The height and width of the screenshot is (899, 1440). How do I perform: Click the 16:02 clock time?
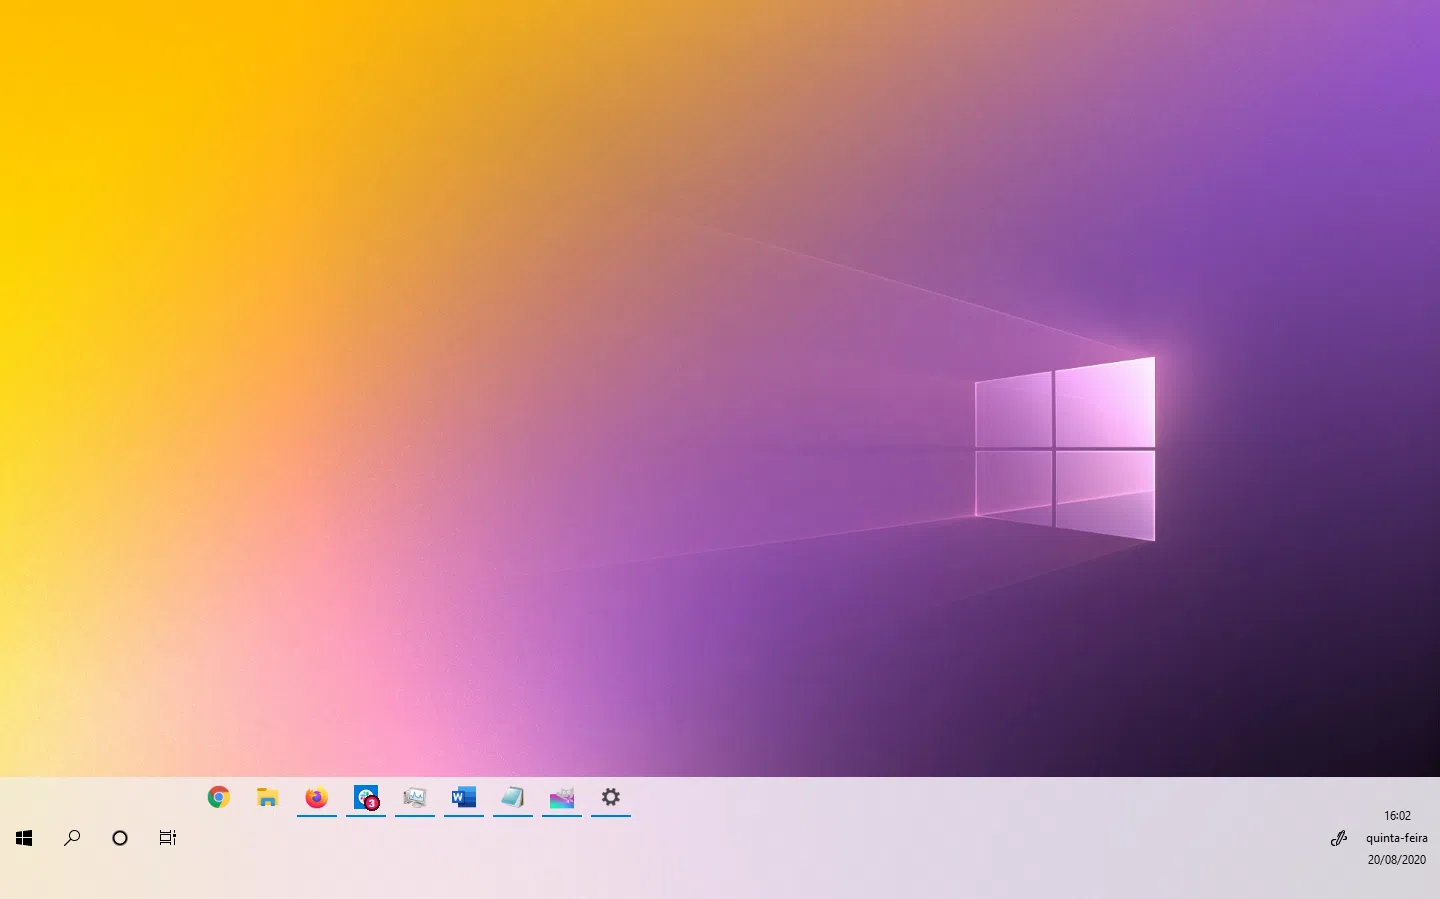pos(1397,816)
